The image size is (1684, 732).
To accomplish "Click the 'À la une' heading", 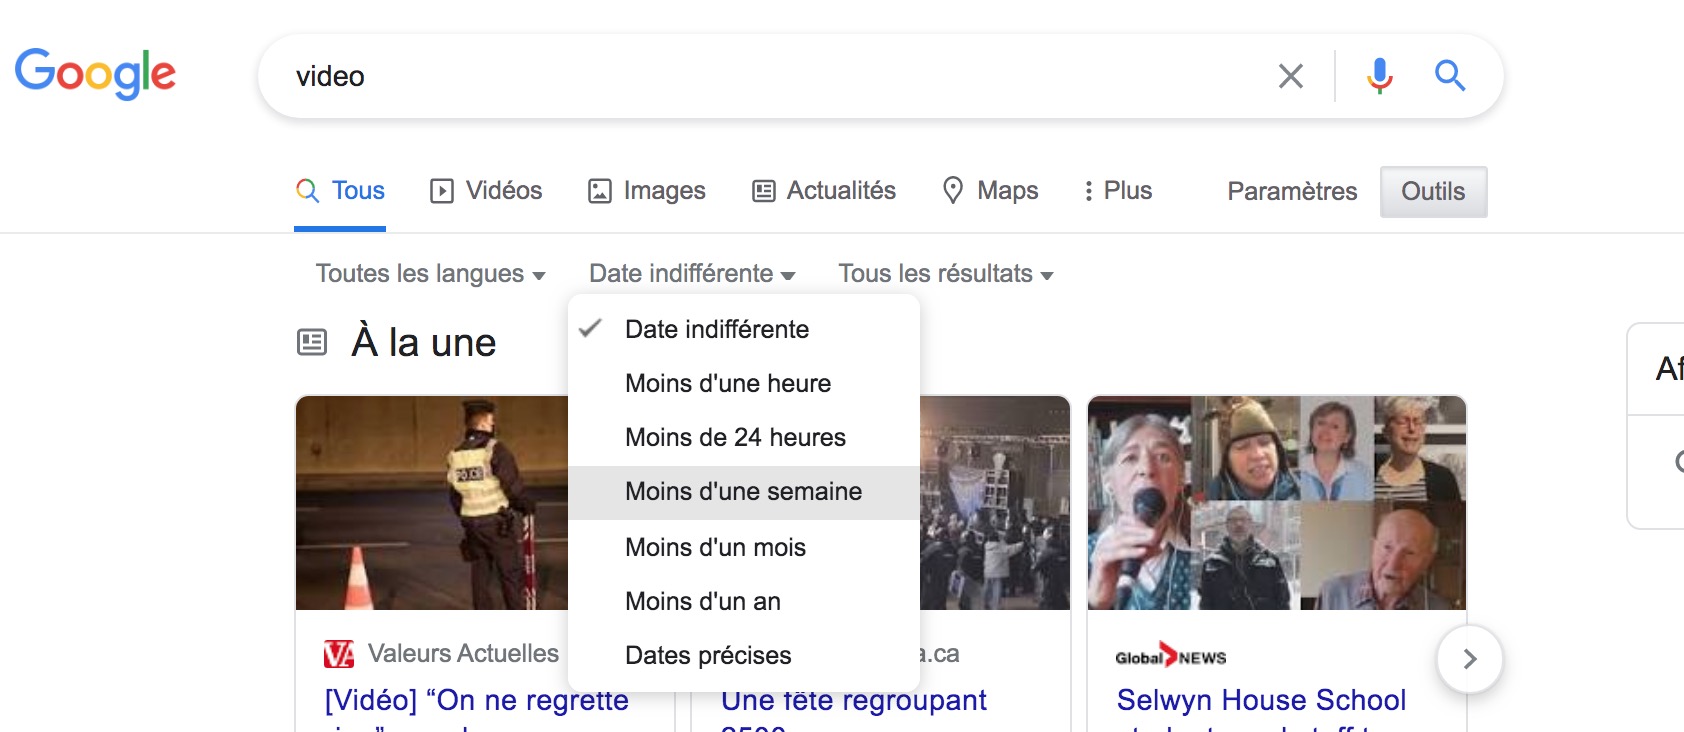I will coord(424,342).
